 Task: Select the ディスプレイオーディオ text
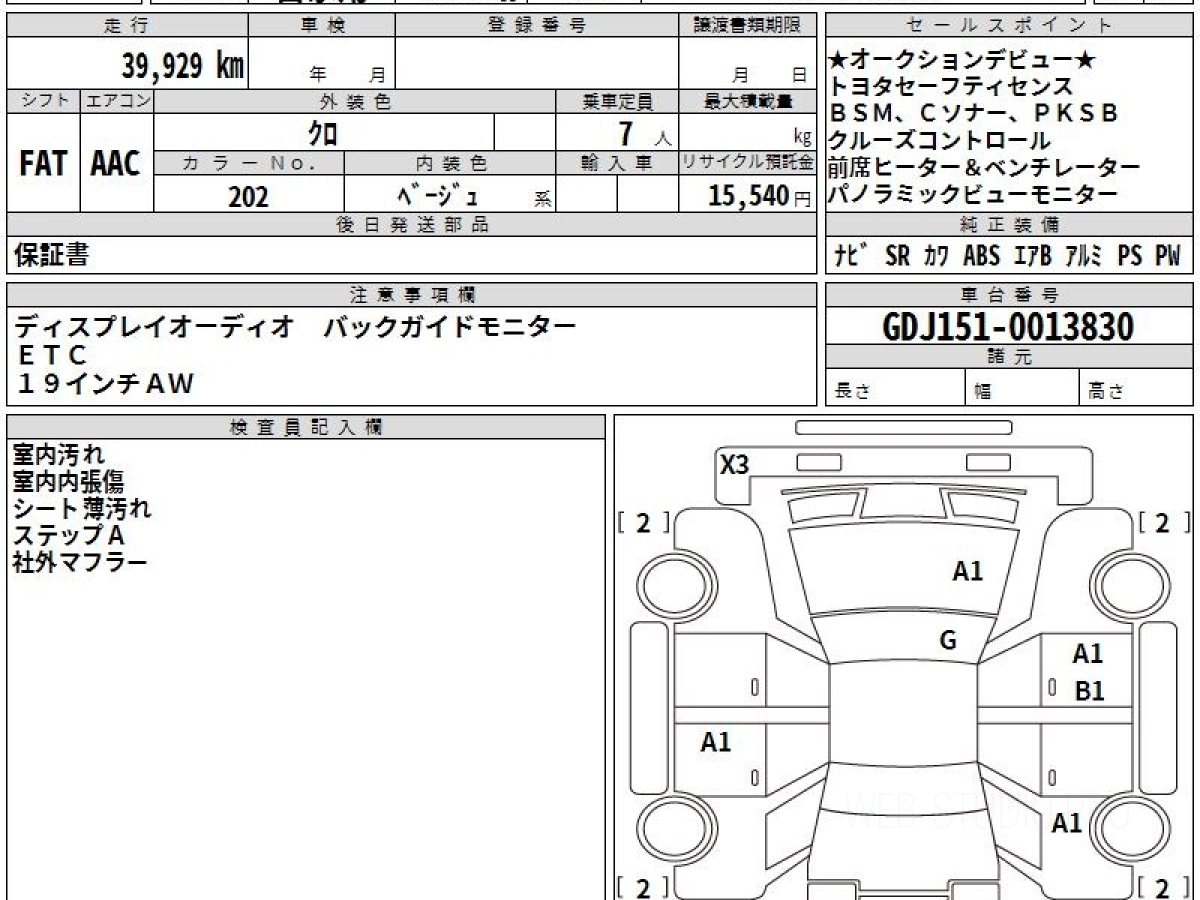[x=155, y=326]
